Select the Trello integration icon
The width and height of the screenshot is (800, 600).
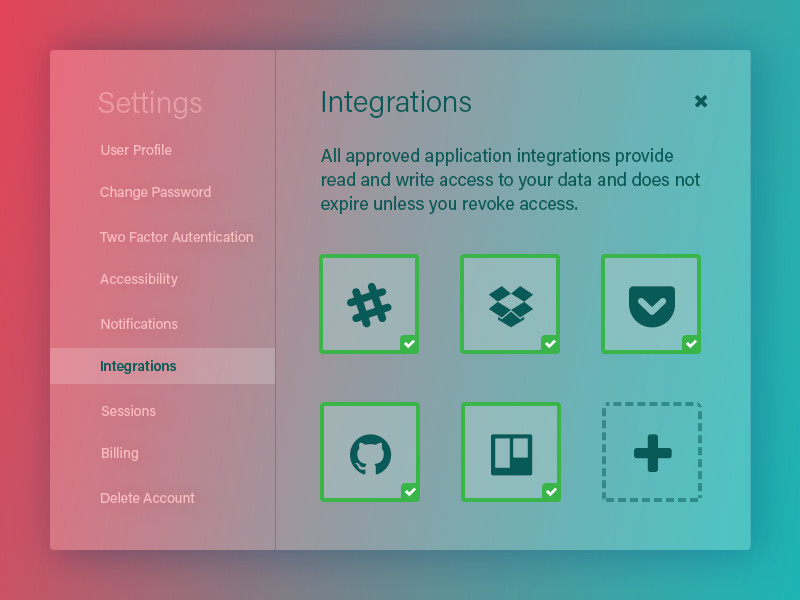[510, 452]
